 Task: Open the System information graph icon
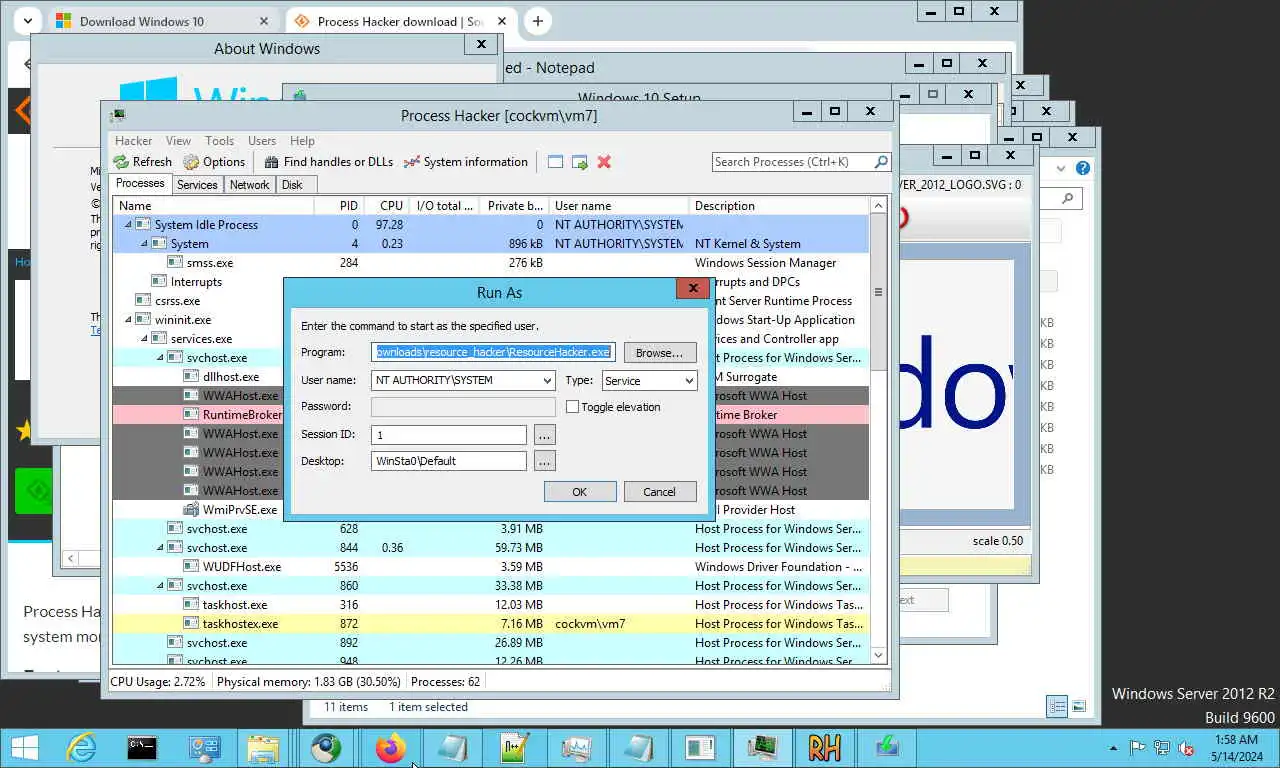(x=411, y=162)
